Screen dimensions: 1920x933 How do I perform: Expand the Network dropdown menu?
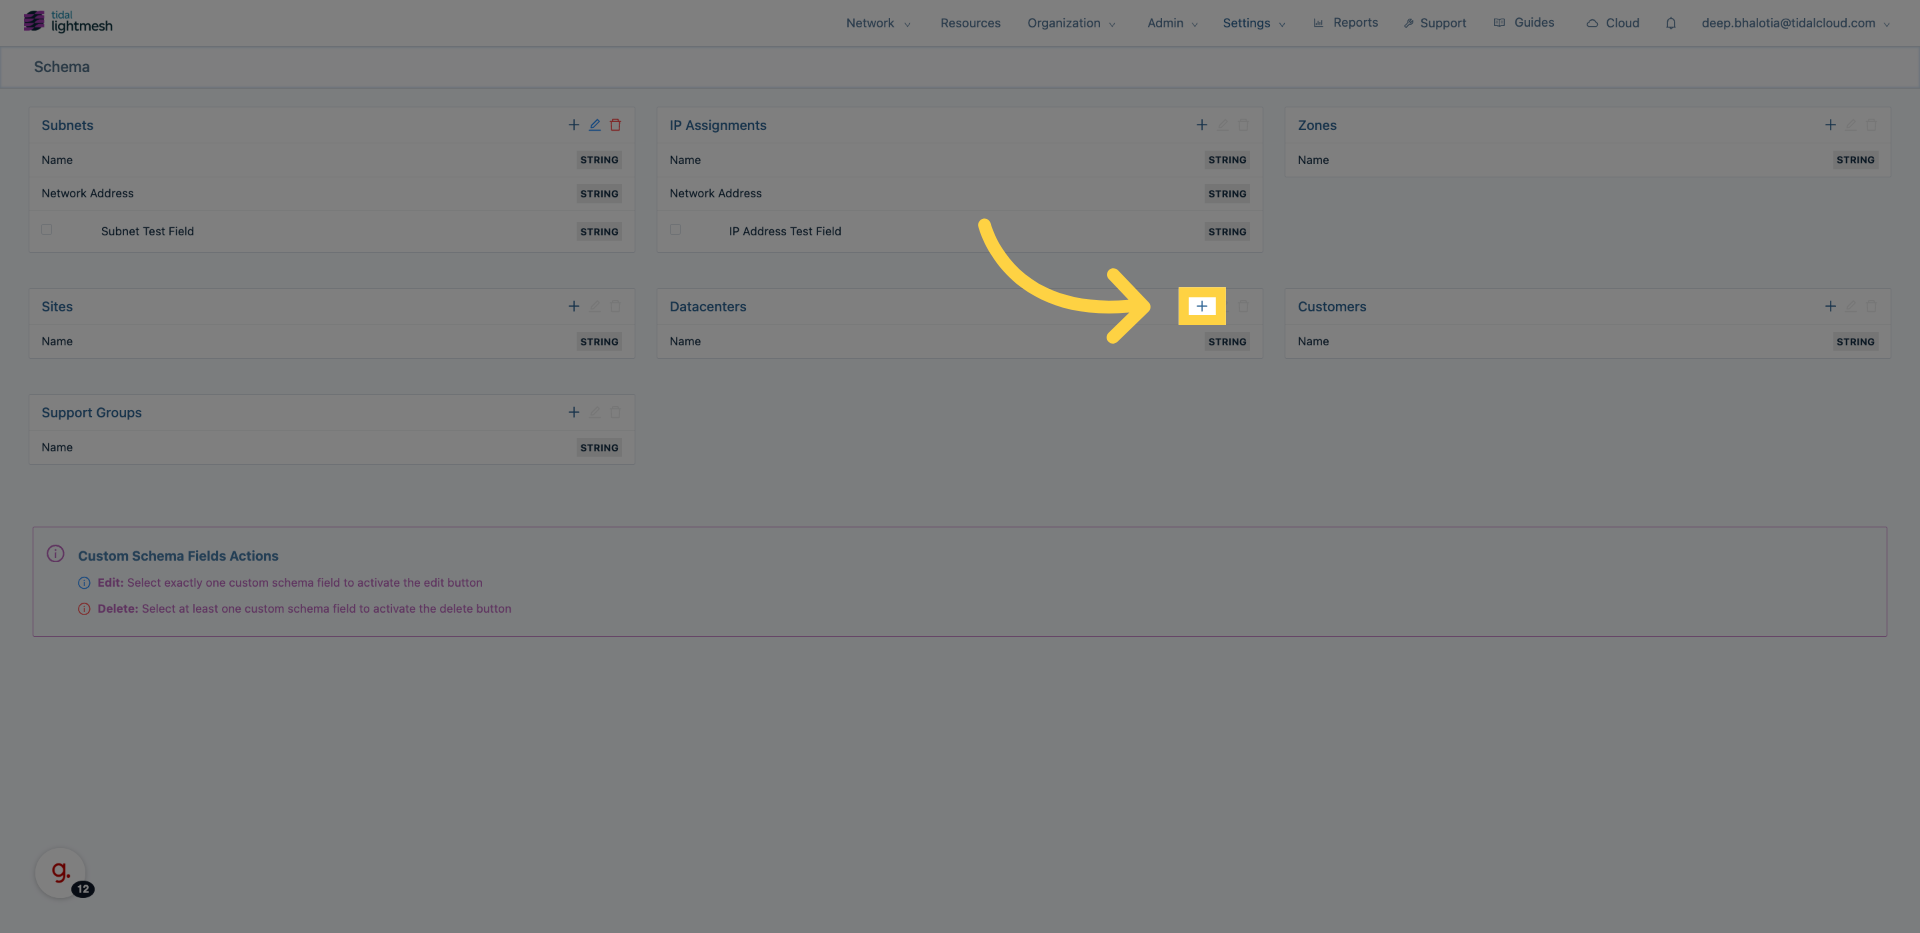click(x=878, y=23)
